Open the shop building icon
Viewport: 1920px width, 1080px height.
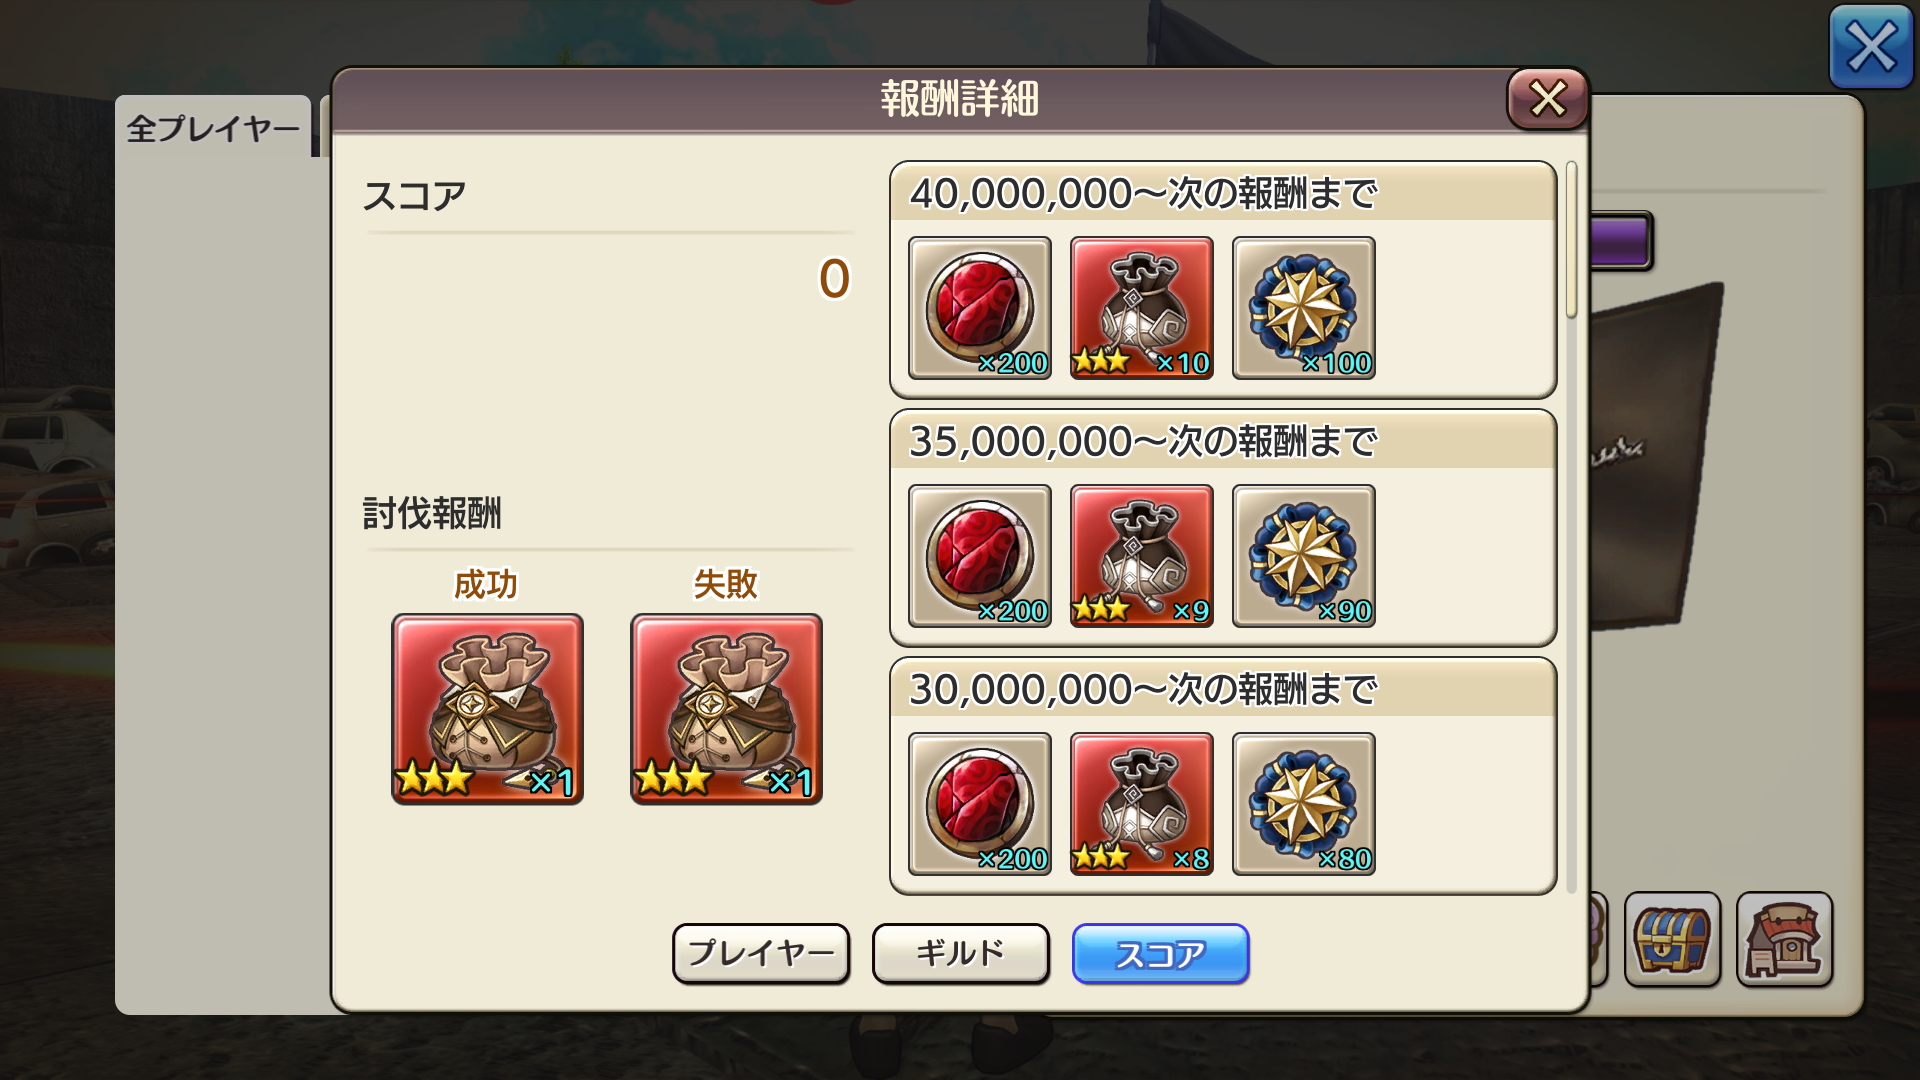1784,940
